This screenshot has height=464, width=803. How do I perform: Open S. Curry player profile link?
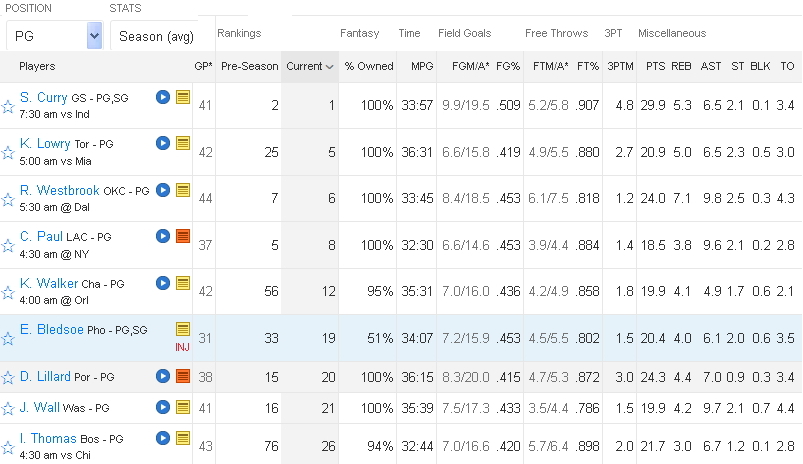44,97
